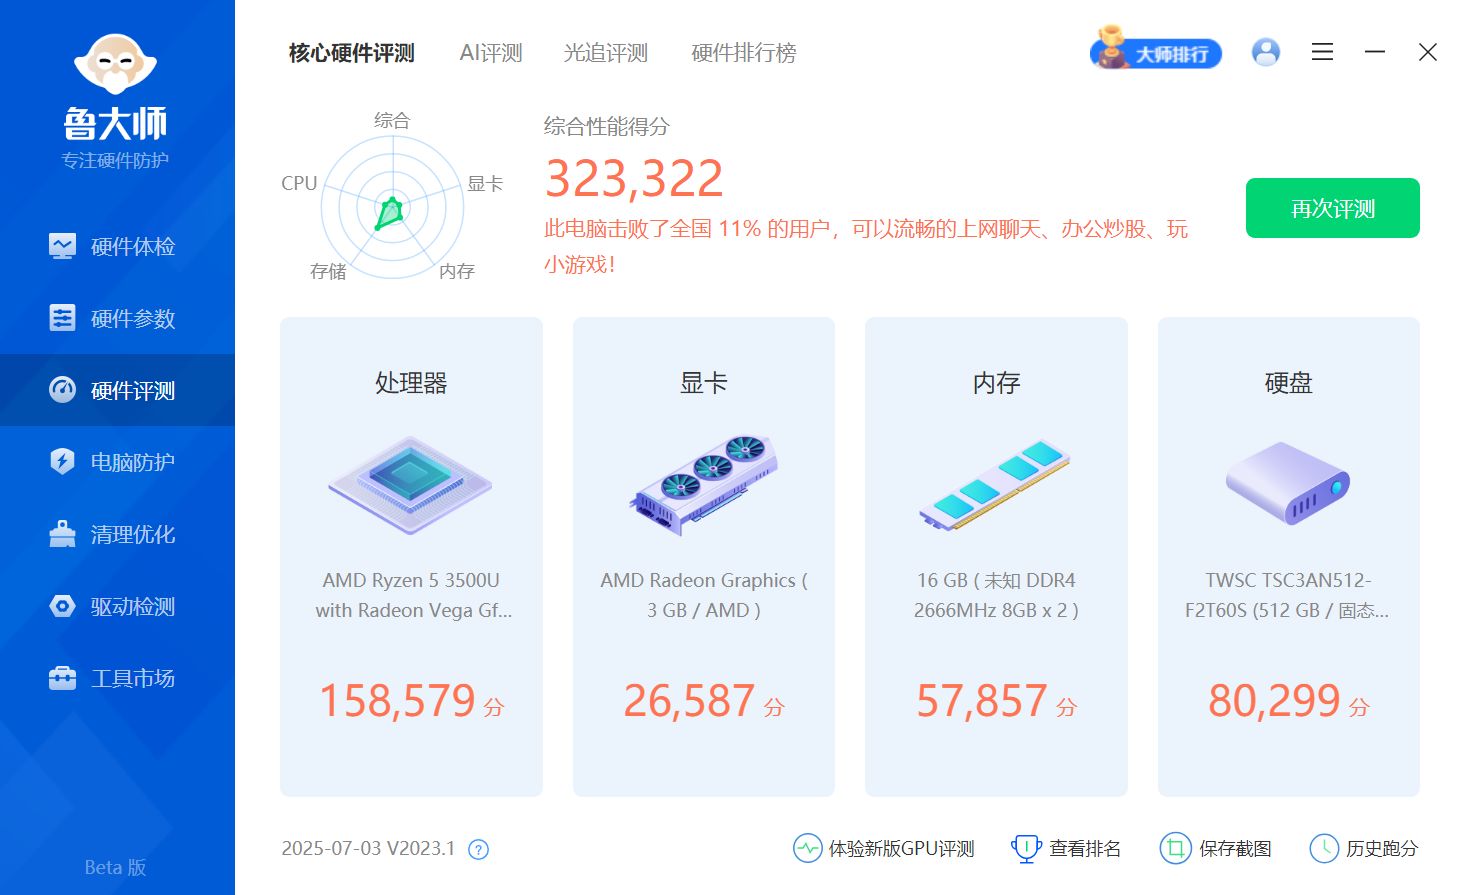The image size is (1461, 895).
Task: Open the hamburger settings menu
Action: coord(1322,52)
